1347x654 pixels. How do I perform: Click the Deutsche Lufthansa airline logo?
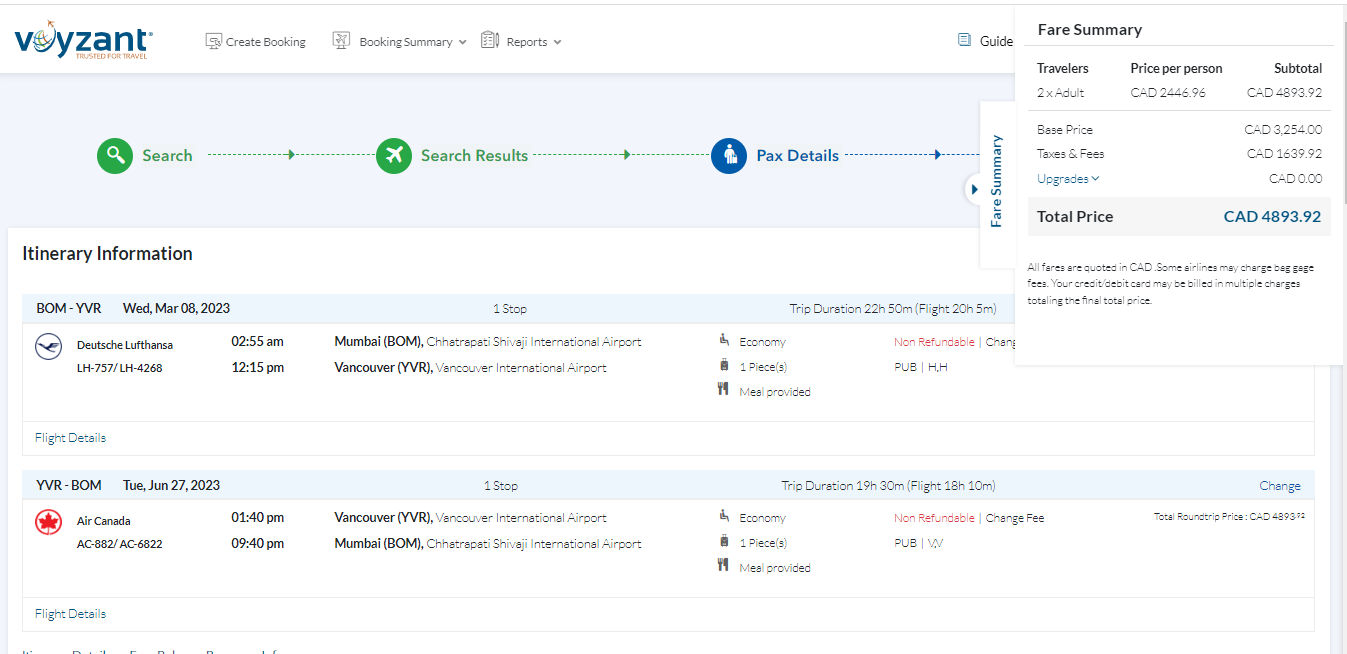[x=48, y=347]
